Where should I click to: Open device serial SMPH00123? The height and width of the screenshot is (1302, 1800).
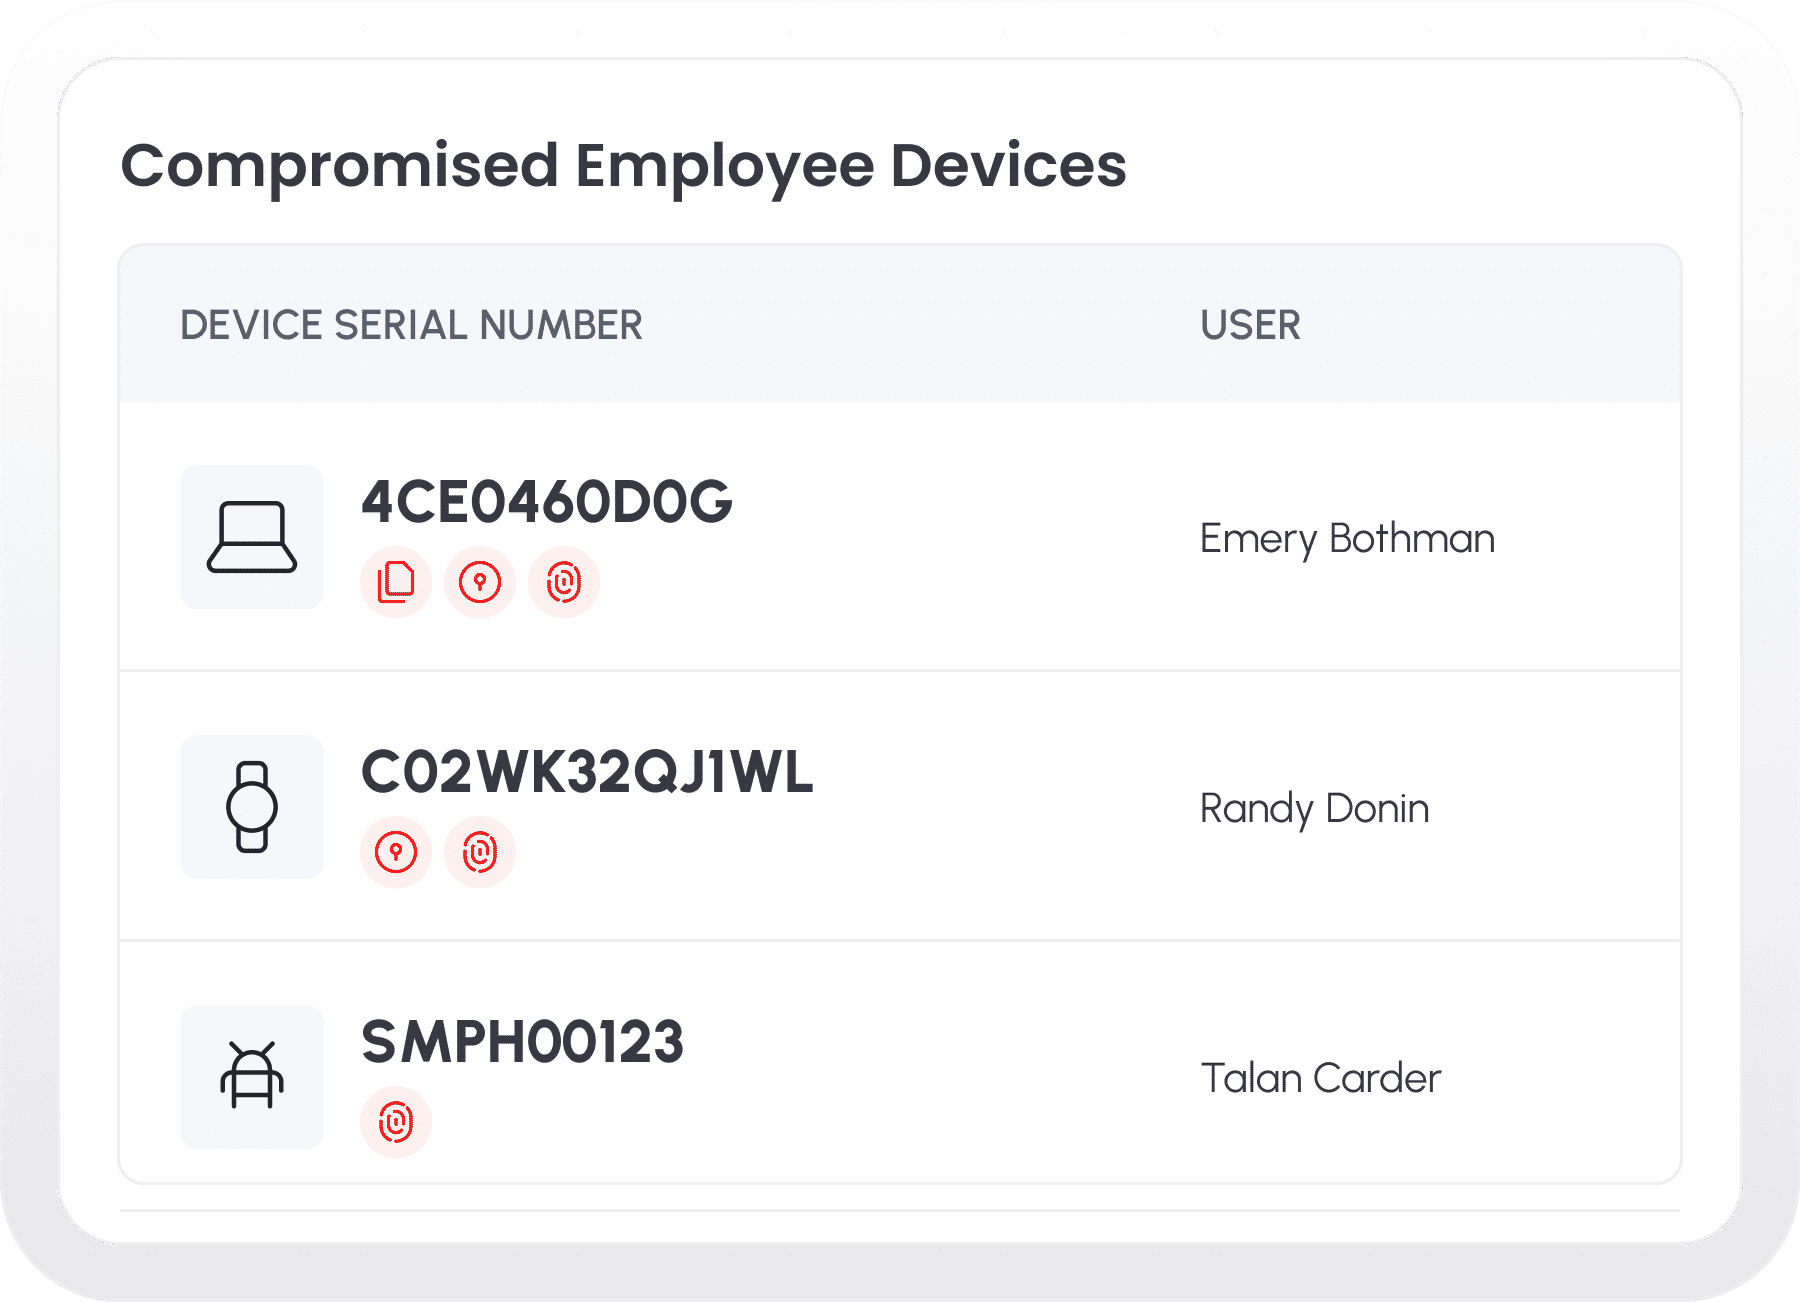522,1042
